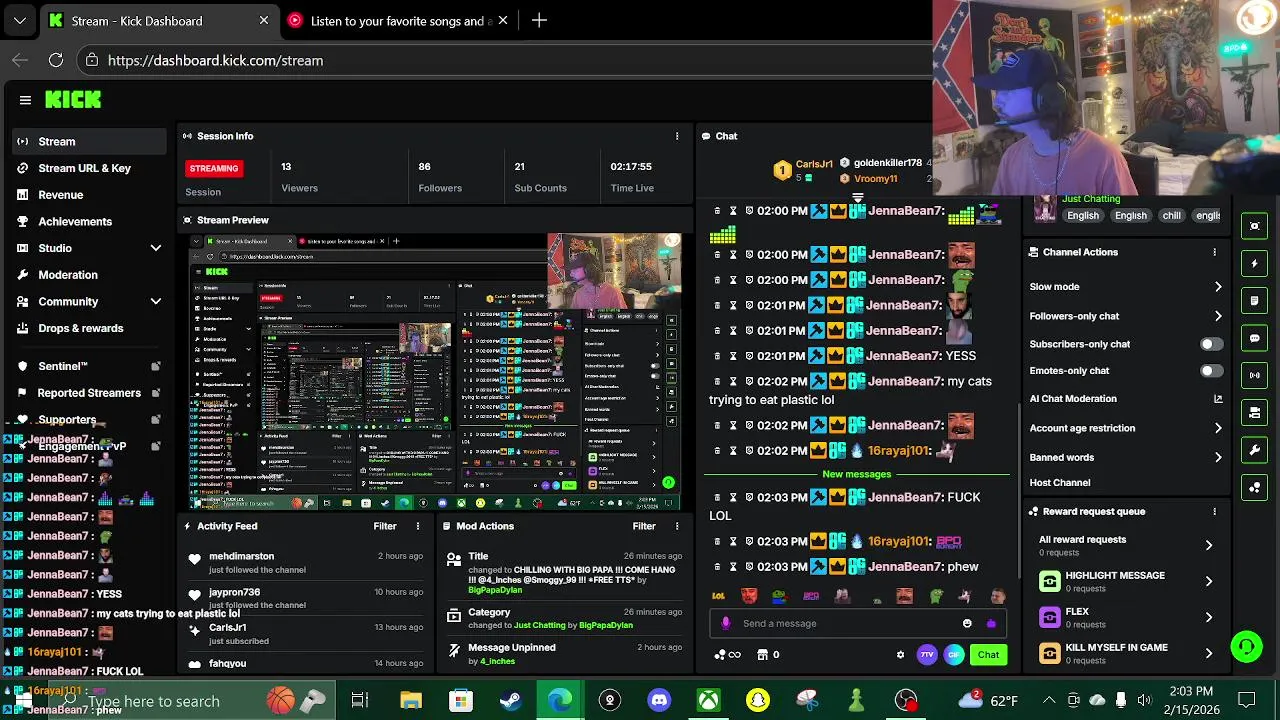
Task: Open Channel Actions three-dot menu
Action: [x=1214, y=252]
